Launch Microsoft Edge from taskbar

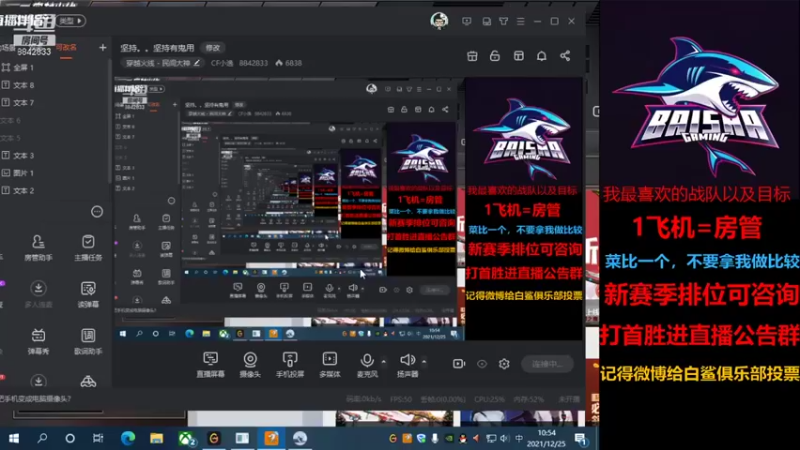[x=128, y=438]
